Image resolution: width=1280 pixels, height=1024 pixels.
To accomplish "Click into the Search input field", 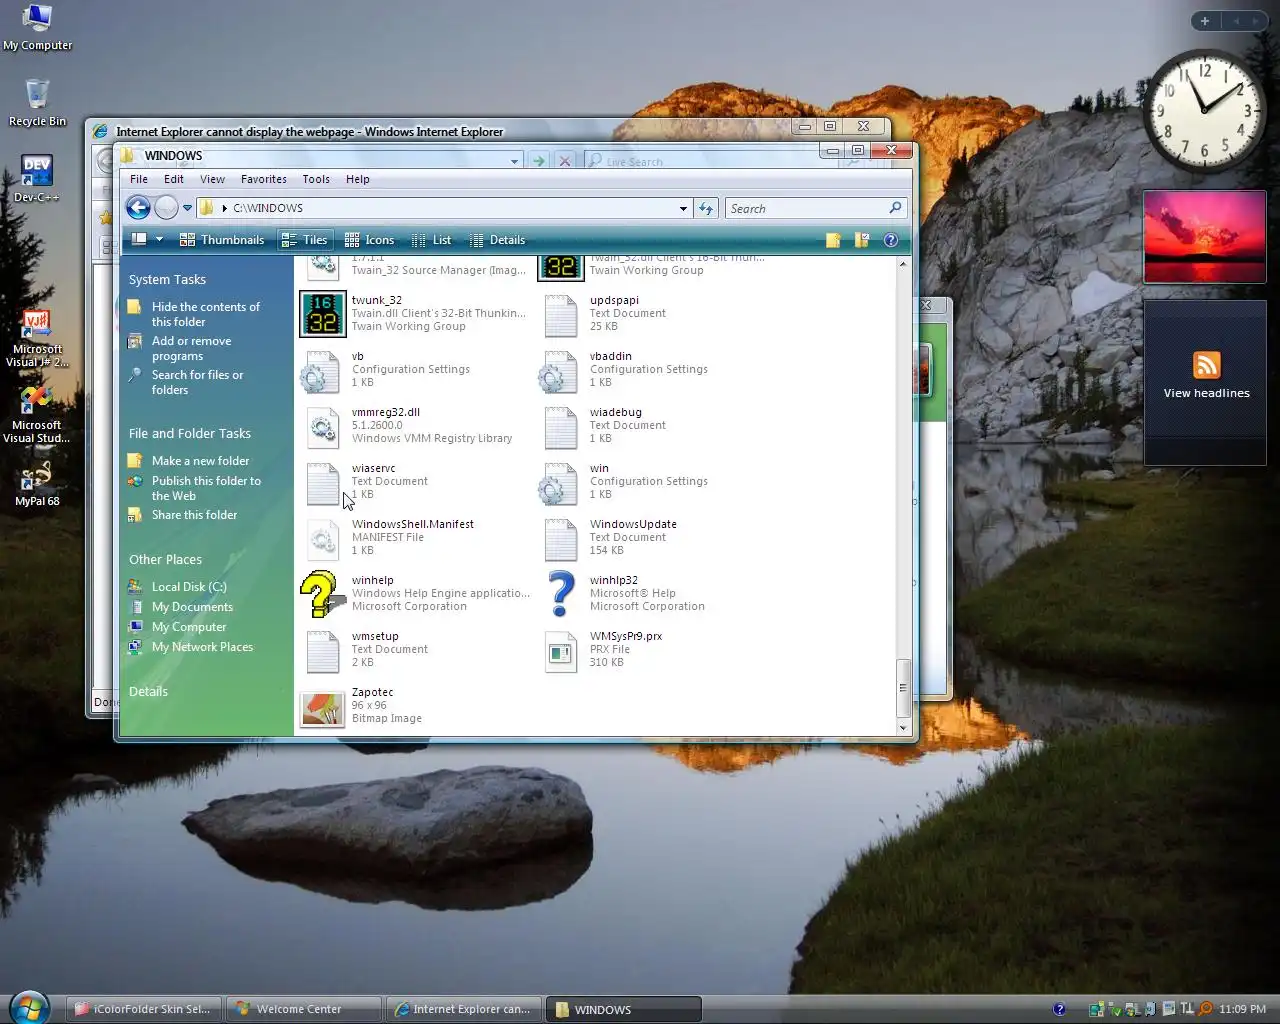I will 806,208.
